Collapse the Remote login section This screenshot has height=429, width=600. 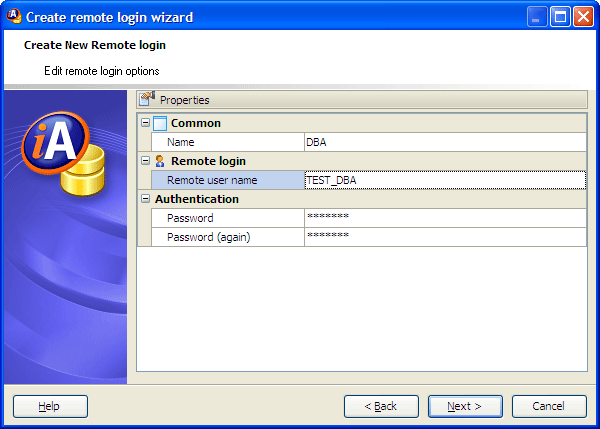(146, 160)
